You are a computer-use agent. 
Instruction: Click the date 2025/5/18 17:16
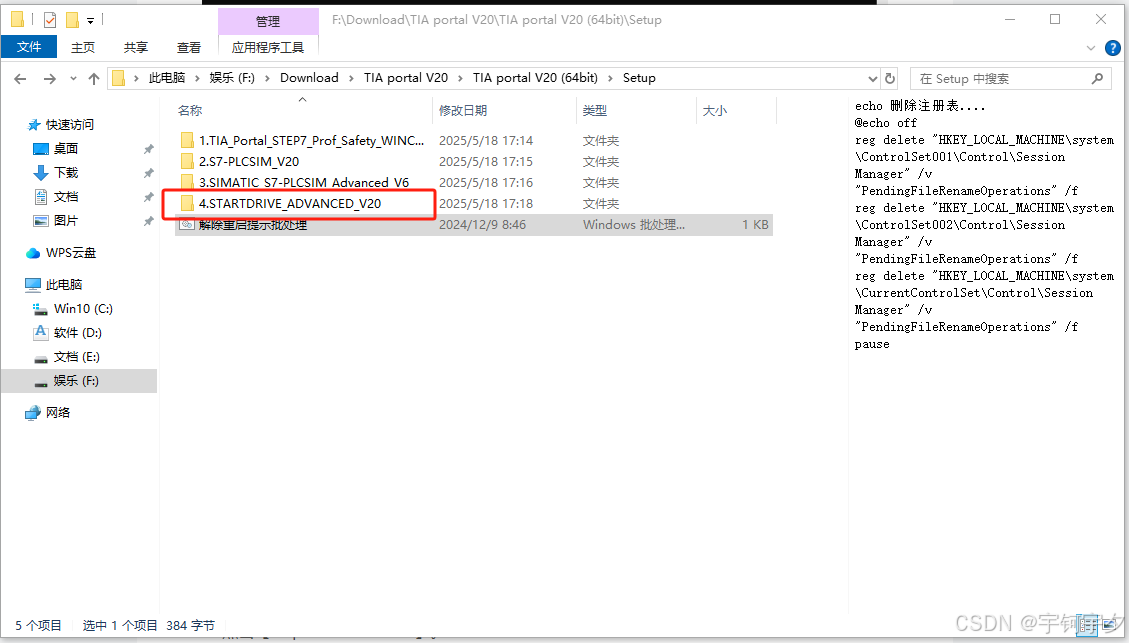(486, 182)
